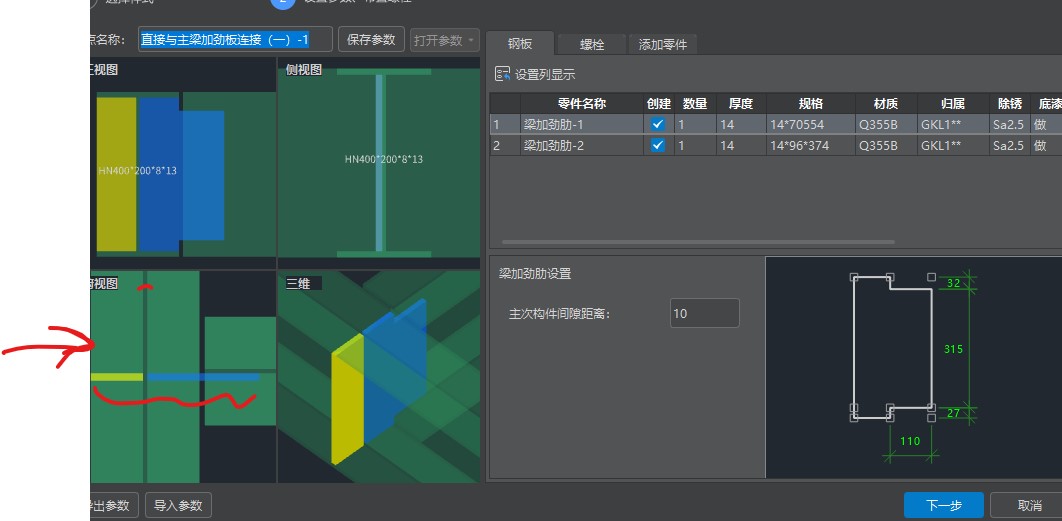Click Sa2.5 cell in row 2

[x=1009, y=146]
